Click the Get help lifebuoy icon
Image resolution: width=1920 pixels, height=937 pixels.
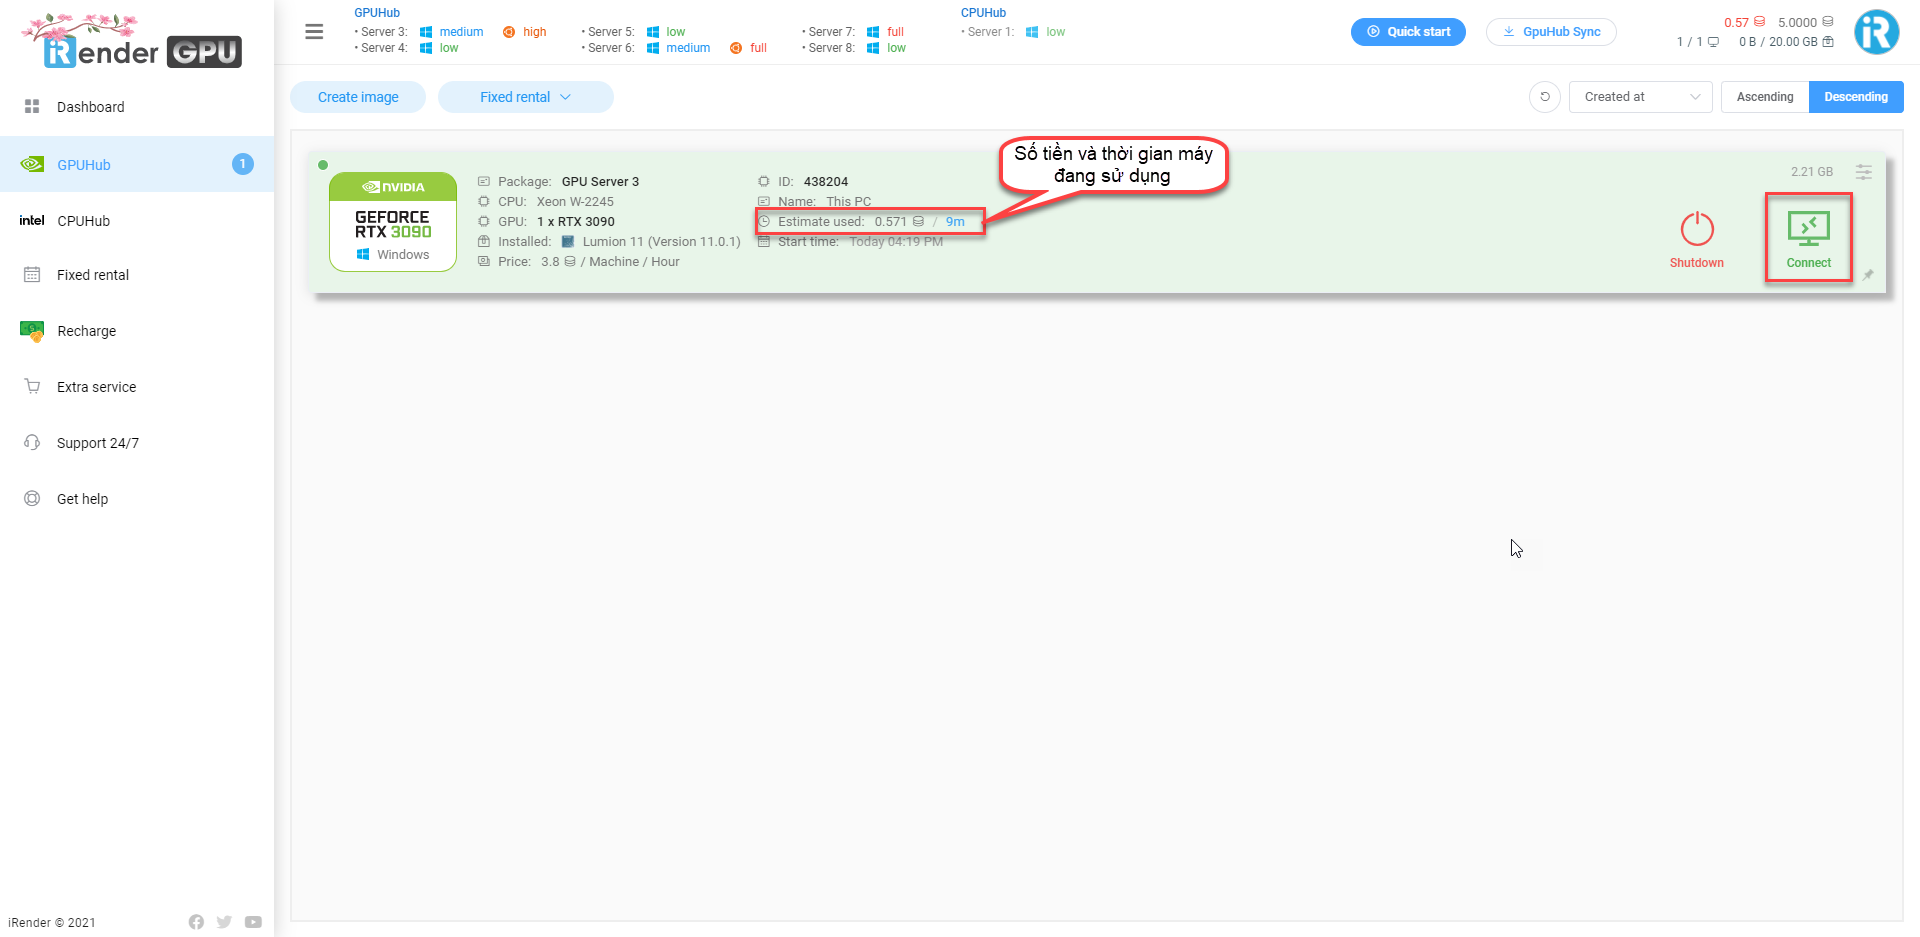(32, 499)
